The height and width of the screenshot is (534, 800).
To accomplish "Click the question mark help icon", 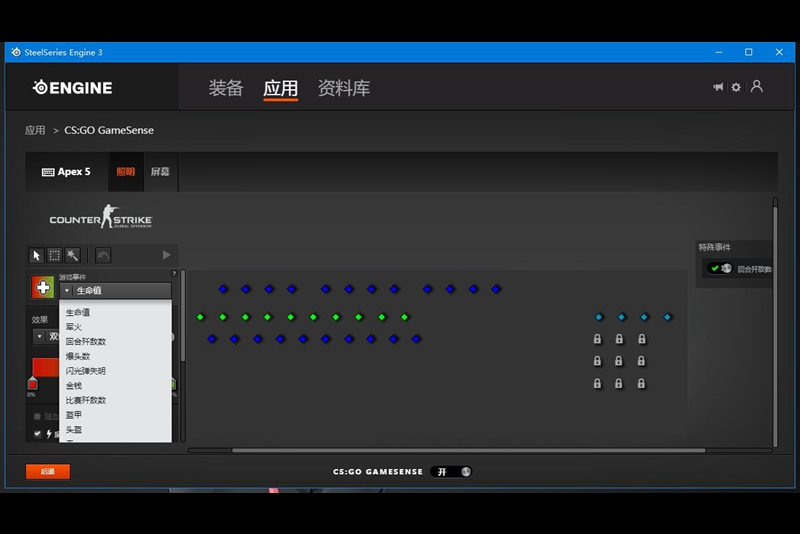I will tap(174, 274).
